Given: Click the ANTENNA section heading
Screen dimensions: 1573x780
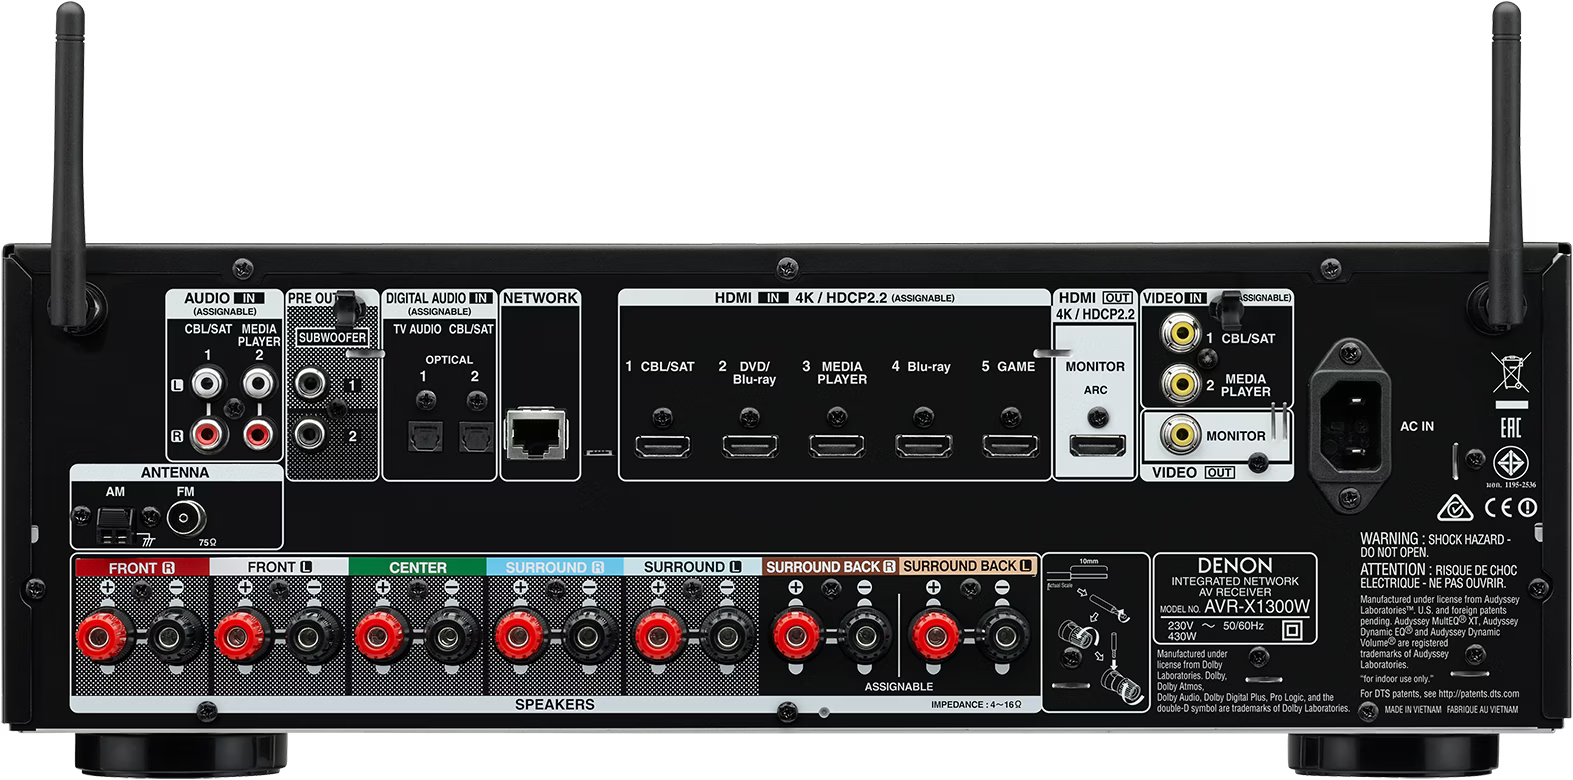Looking at the screenshot, I should coord(175,473).
